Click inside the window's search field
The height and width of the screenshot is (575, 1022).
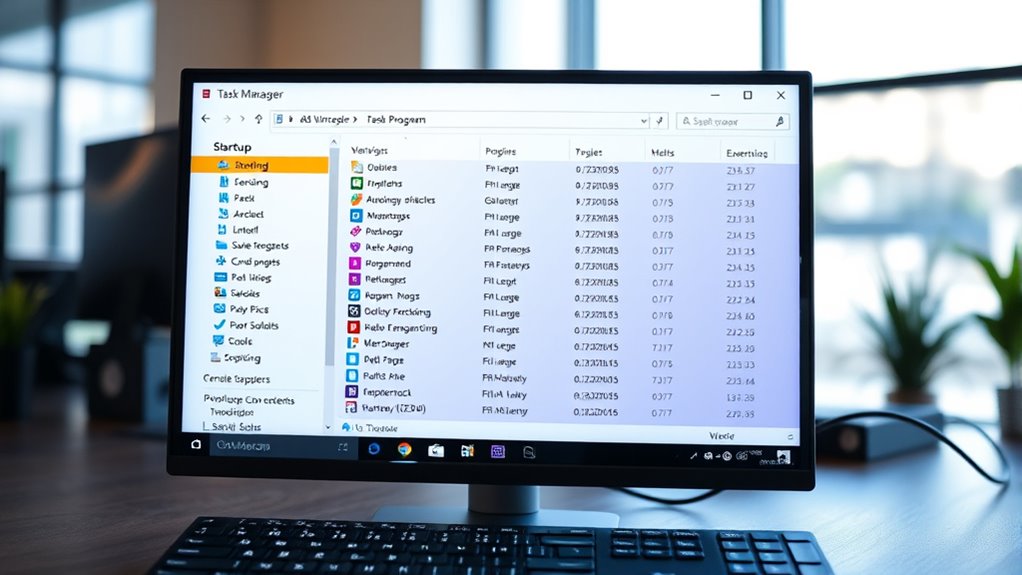(x=725, y=121)
